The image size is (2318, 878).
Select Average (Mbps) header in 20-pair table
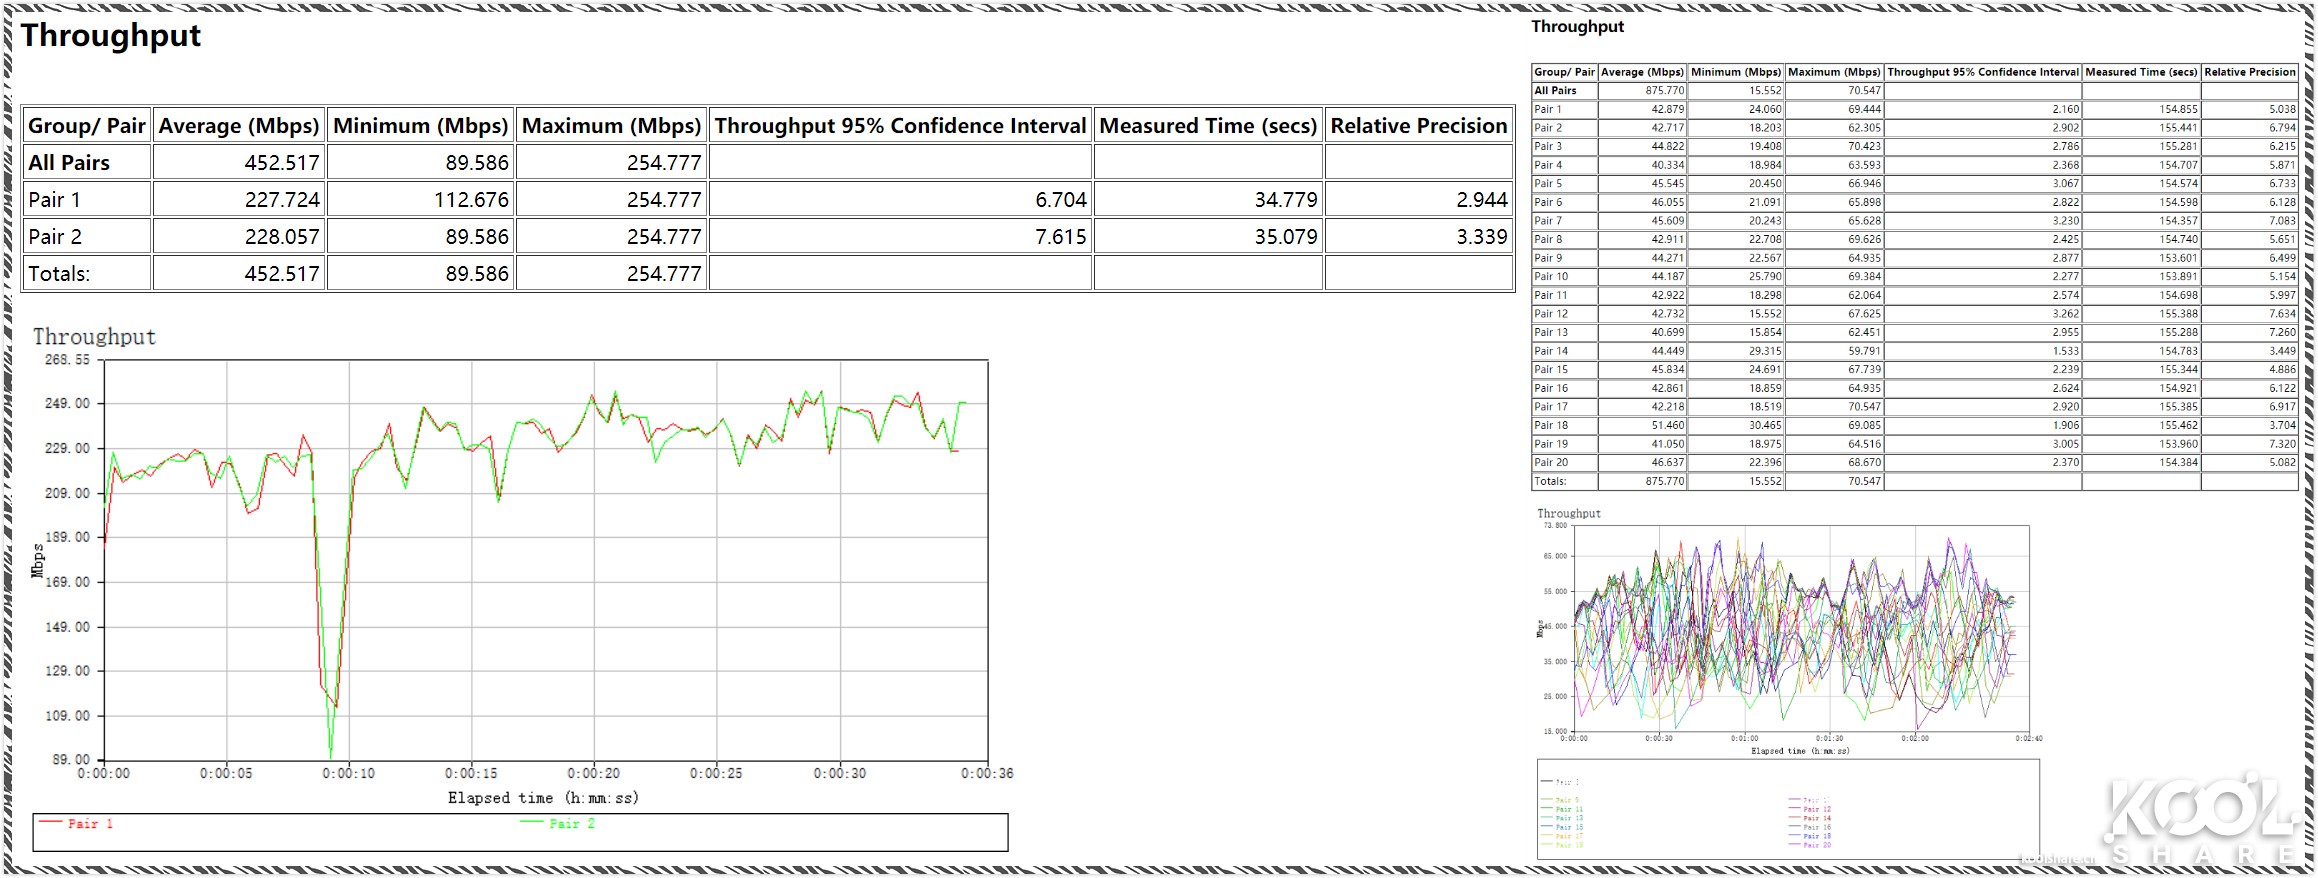pos(1642,72)
